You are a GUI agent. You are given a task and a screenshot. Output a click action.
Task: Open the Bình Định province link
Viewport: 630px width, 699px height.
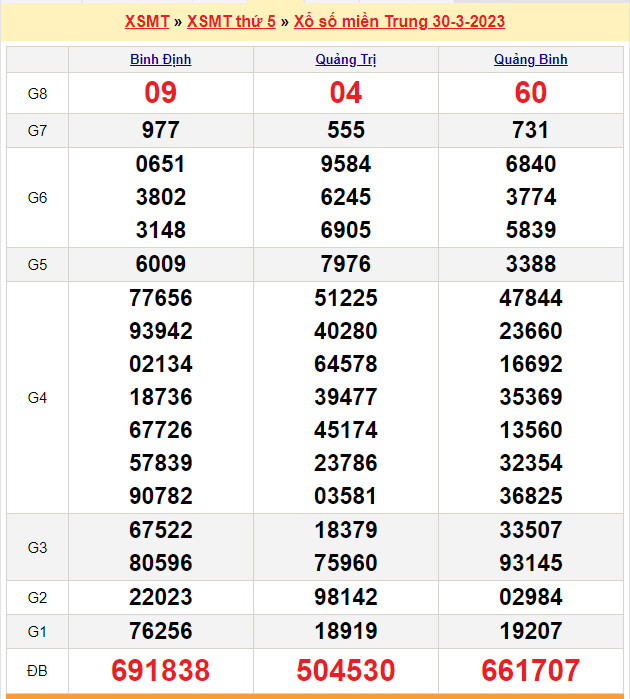coord(160,59)
